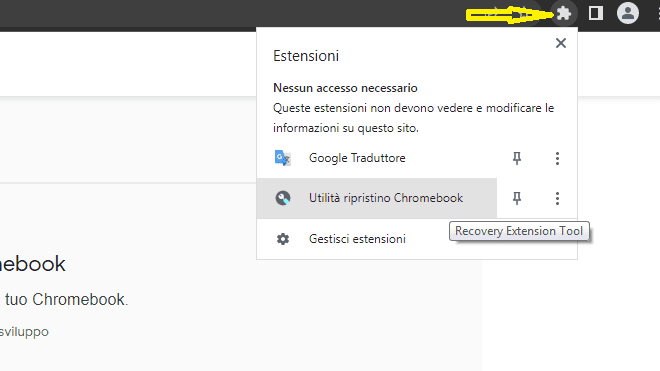Viewport: 660px width, 371px height.
Task: Open more options for Utilità ripristino Chromebook
Action: pos(557,198)
